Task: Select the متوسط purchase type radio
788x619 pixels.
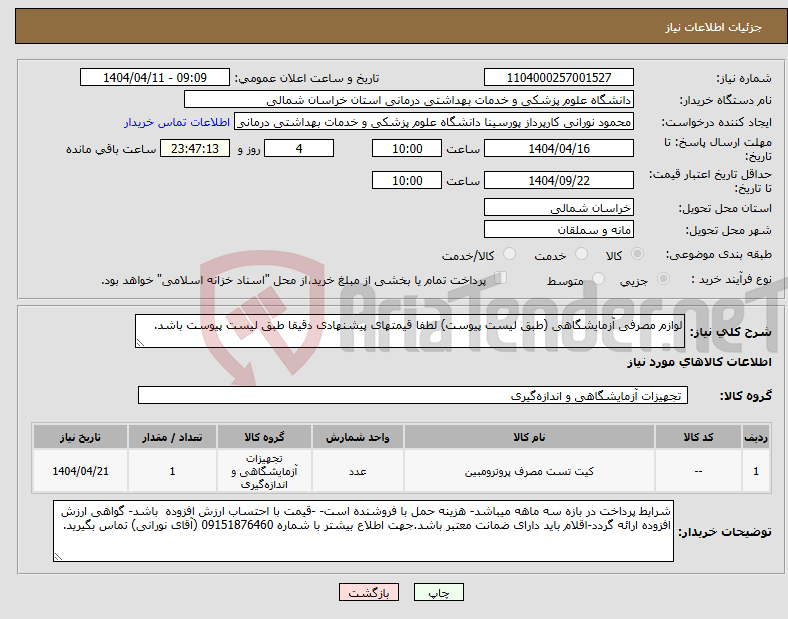Action: (598, 278)
